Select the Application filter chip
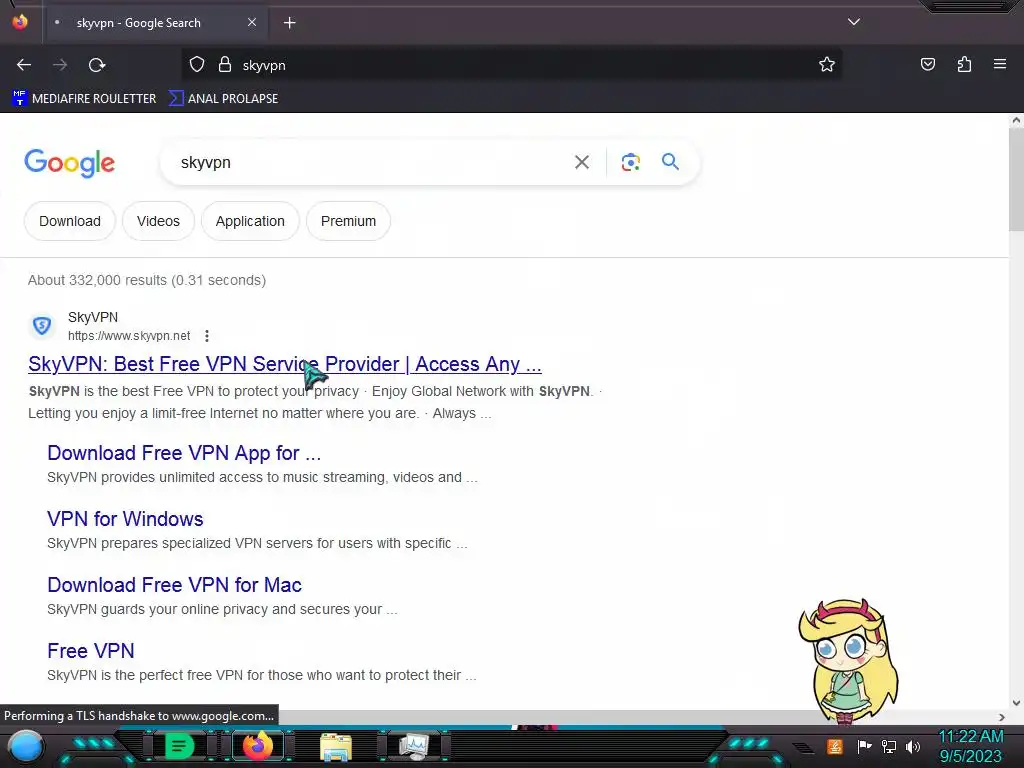 tap(250, 221)
